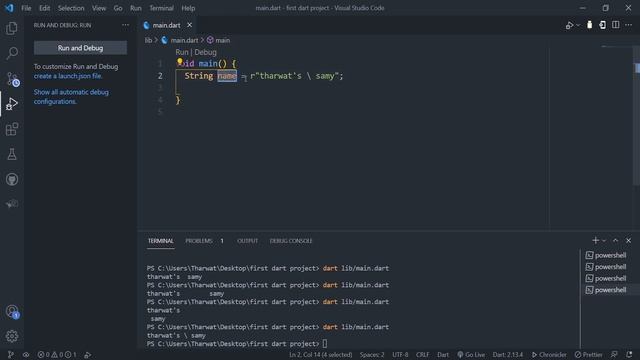Switch to the TERMINAL panel tab

[x=160, y=241]
